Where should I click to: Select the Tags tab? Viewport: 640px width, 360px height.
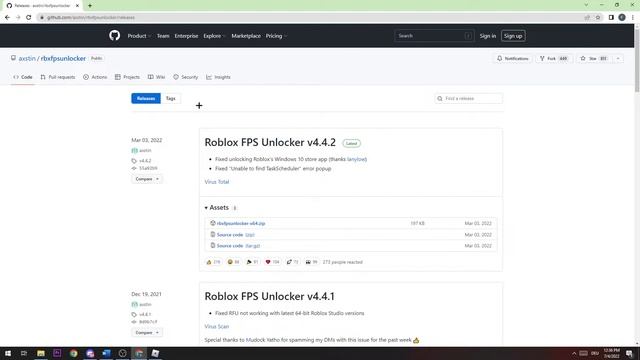(171, 98)
